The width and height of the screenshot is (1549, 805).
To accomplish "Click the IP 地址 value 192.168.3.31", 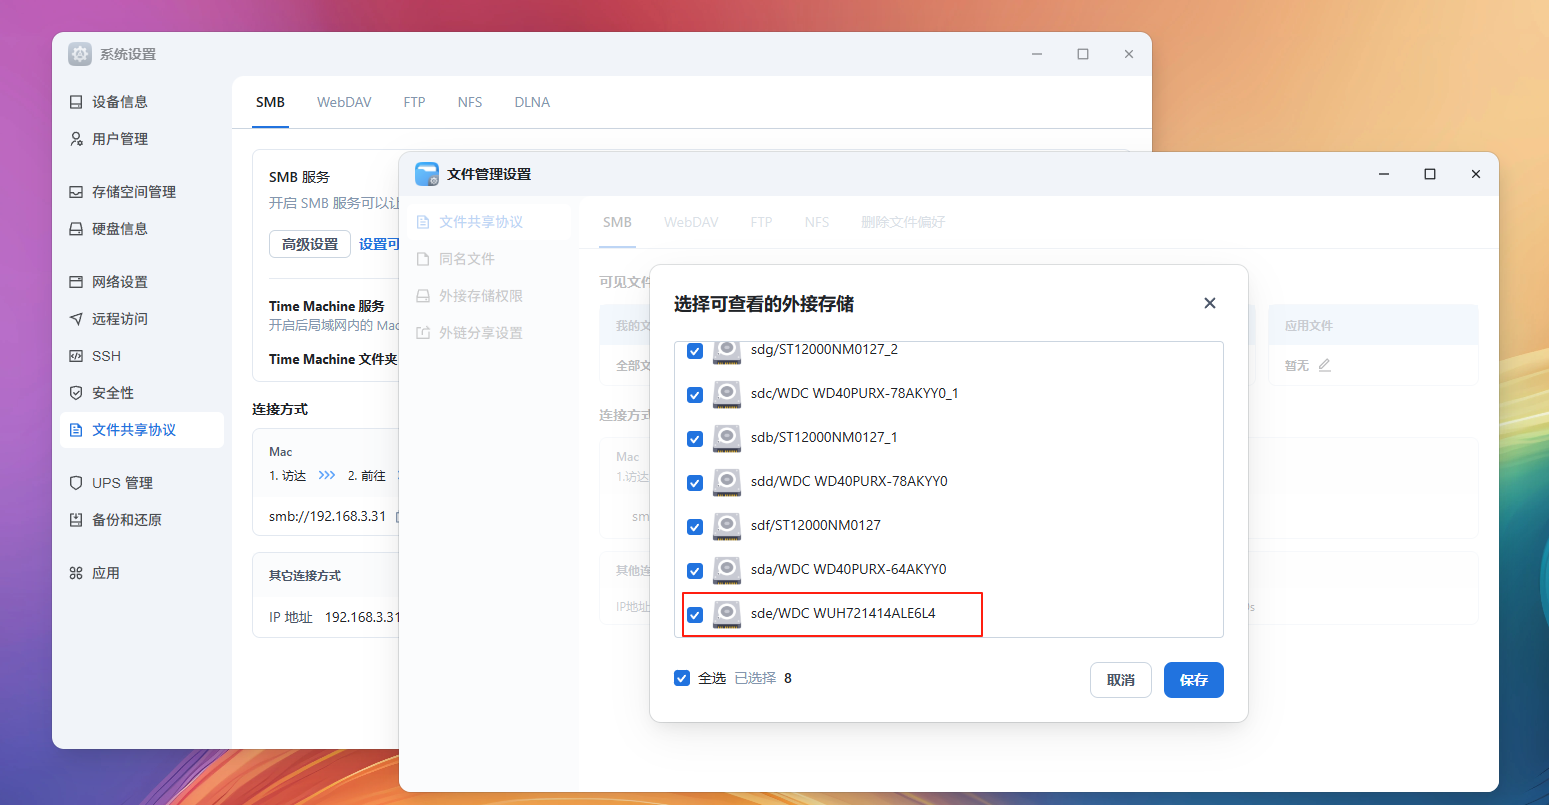I will coord(362,617).
